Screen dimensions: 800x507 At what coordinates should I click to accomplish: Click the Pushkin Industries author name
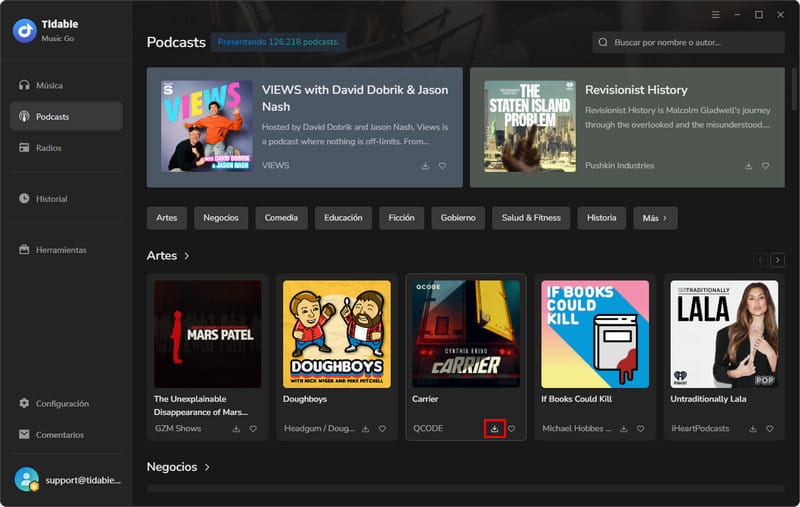click(x=619, y=166)
